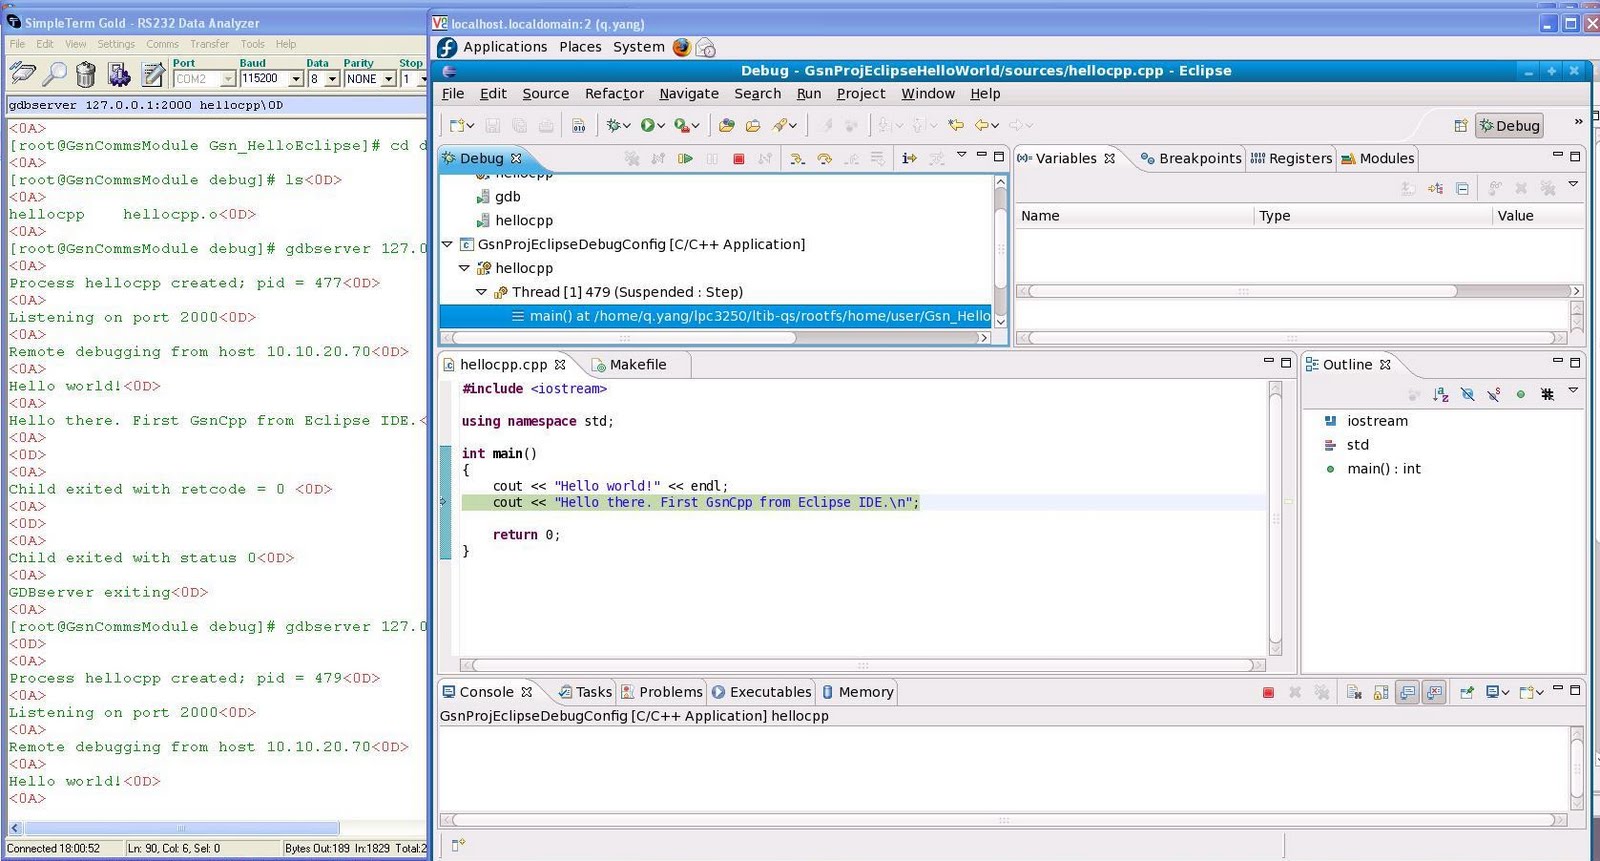Toggle Show Console on standard output change
Image resolution: width=1600 pixels, height=861 pixels.
coord(1408,692)
